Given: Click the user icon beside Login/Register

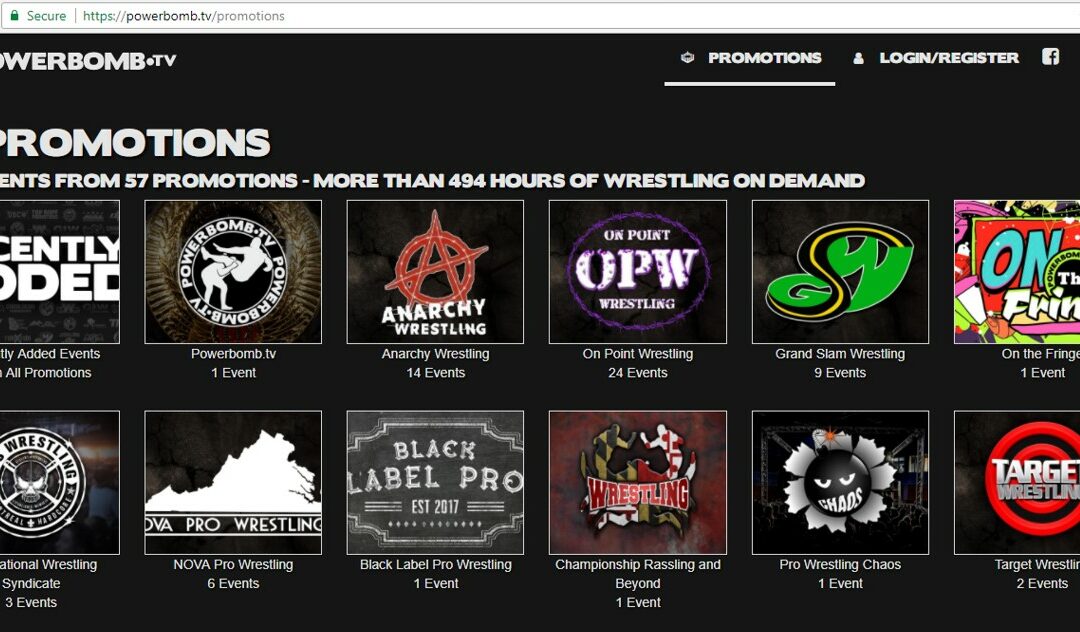Looking at the screenshot, I should pyautogui.click(x=858, y=59).
